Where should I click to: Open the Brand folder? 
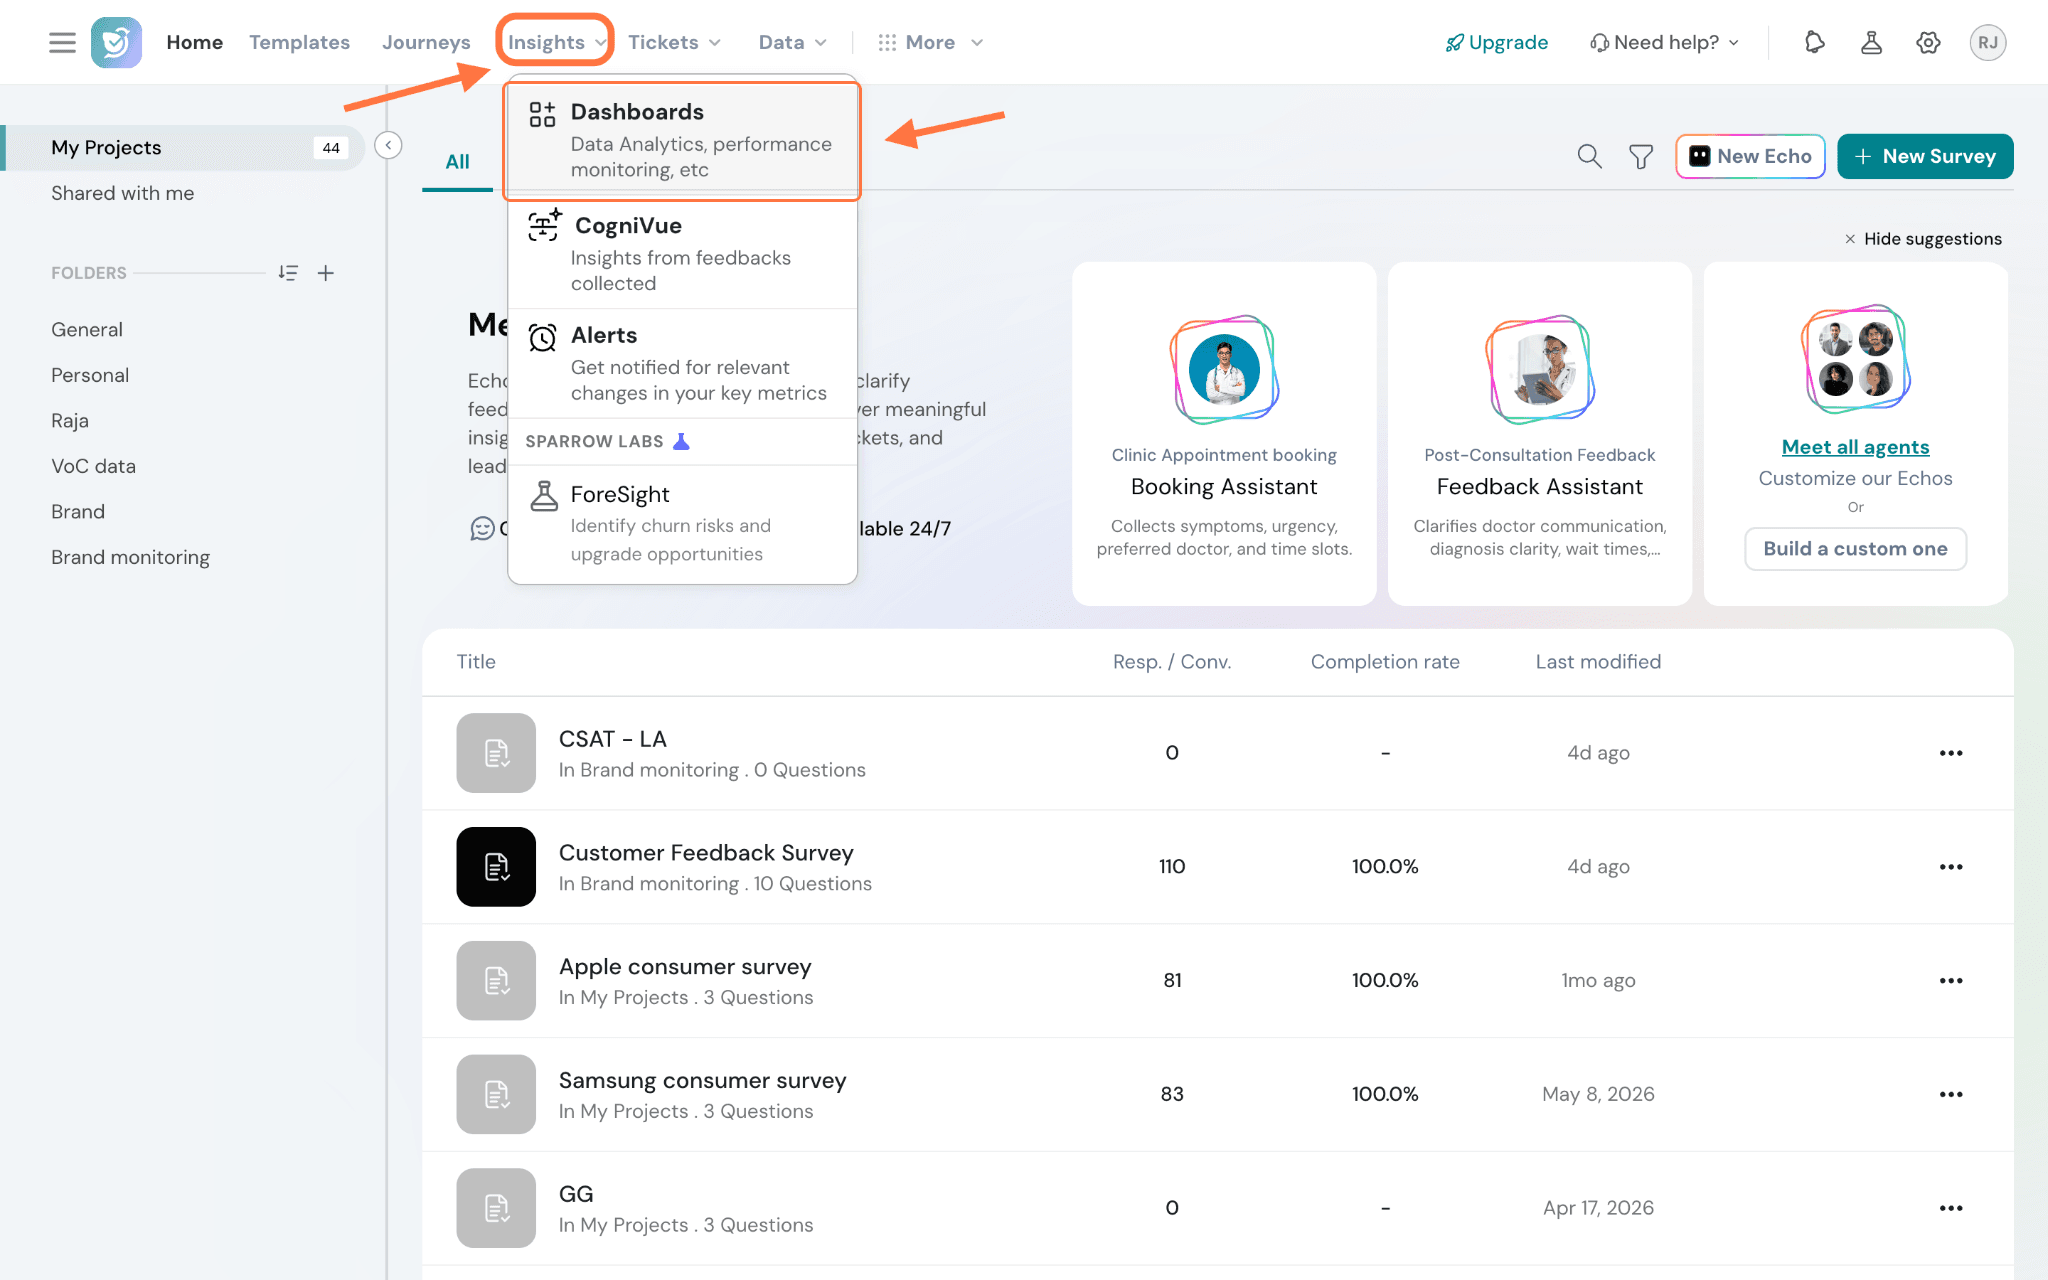(78, 511)
